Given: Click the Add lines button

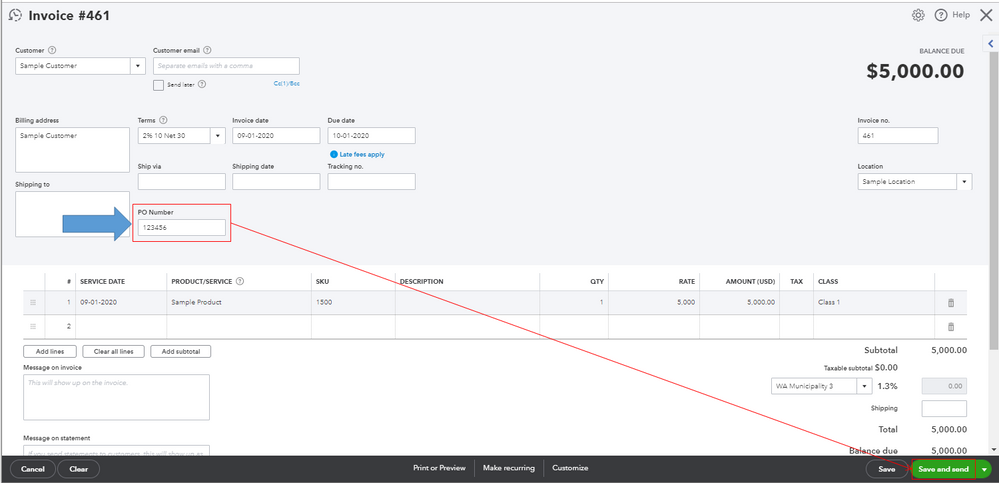Looking at the screenshot, I should [x=49, y=352].
